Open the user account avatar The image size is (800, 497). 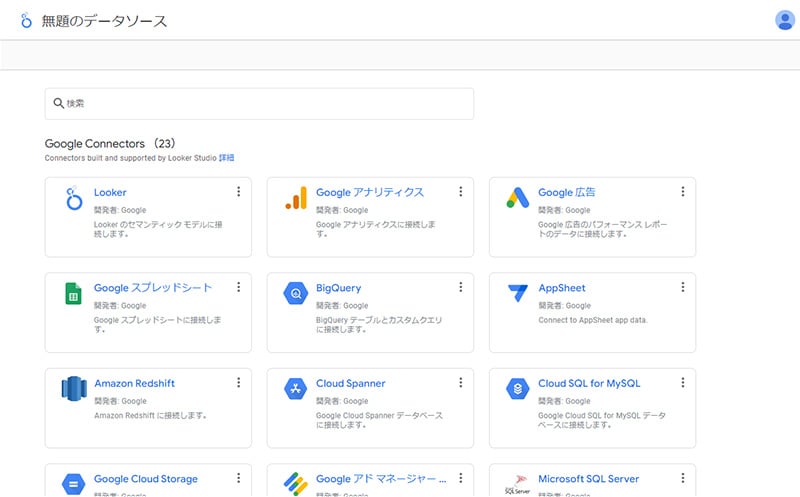pyautogui.click(x=785, y=20)
